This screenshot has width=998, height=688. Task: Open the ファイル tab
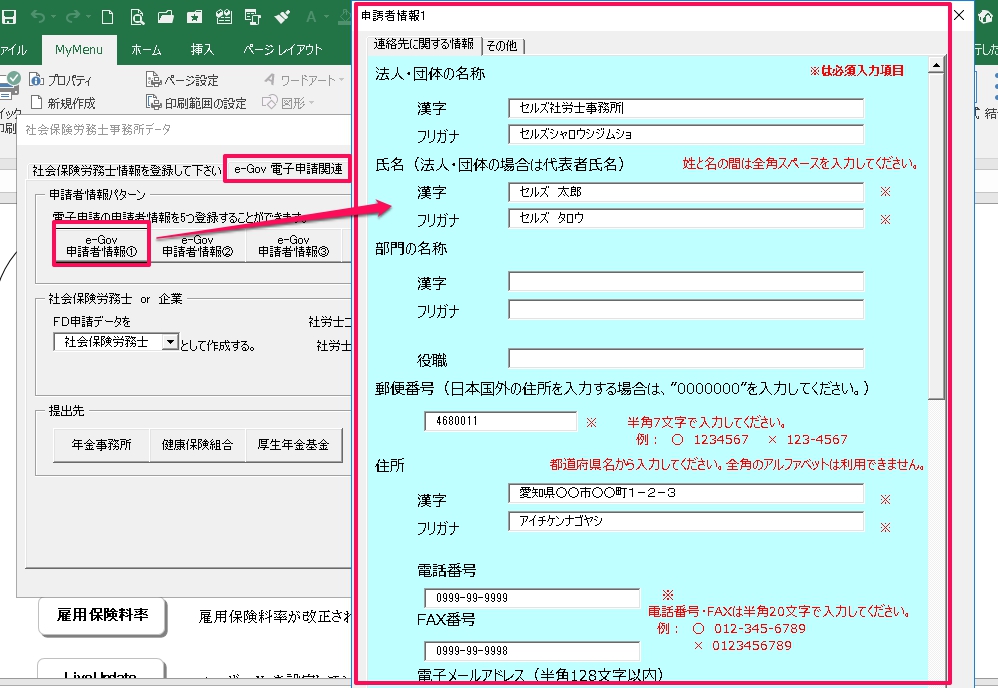[x=13, y=50]
